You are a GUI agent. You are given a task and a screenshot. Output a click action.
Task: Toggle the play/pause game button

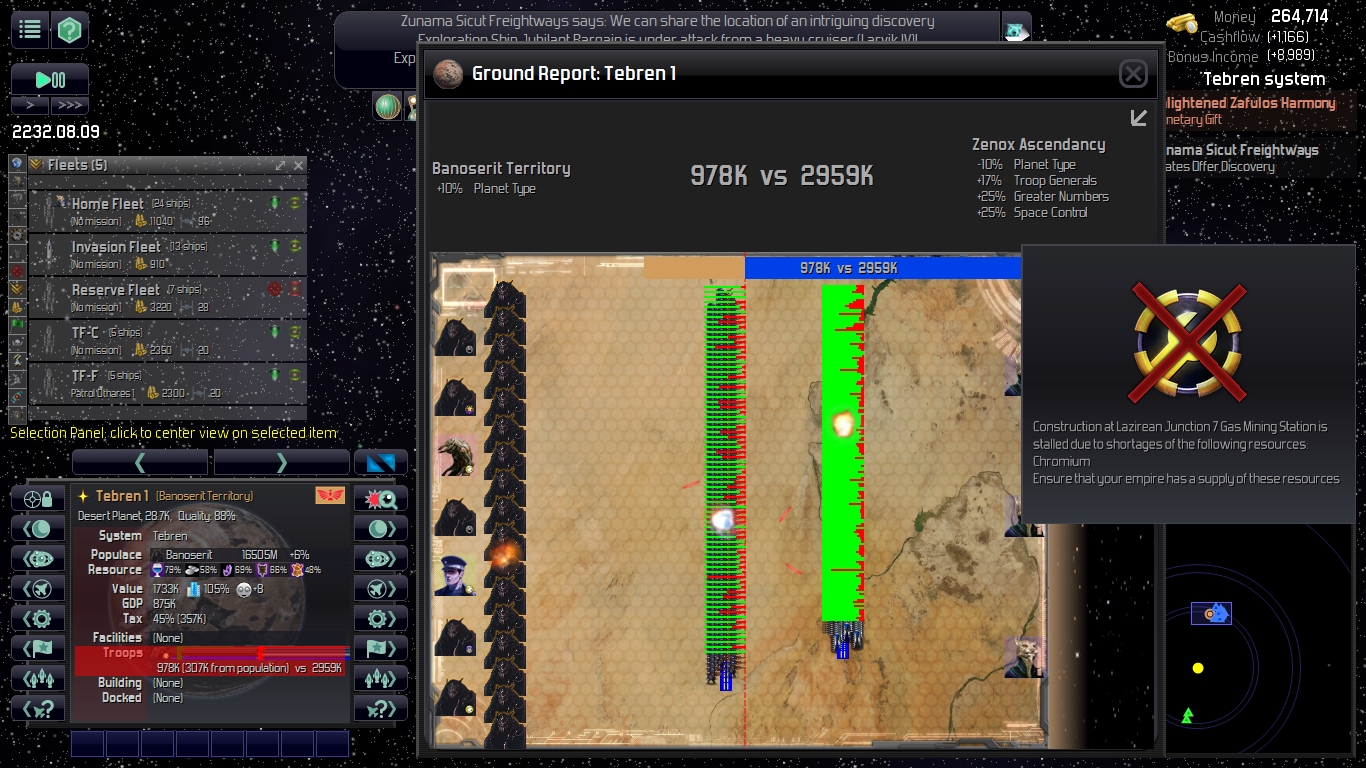point(50,80)
